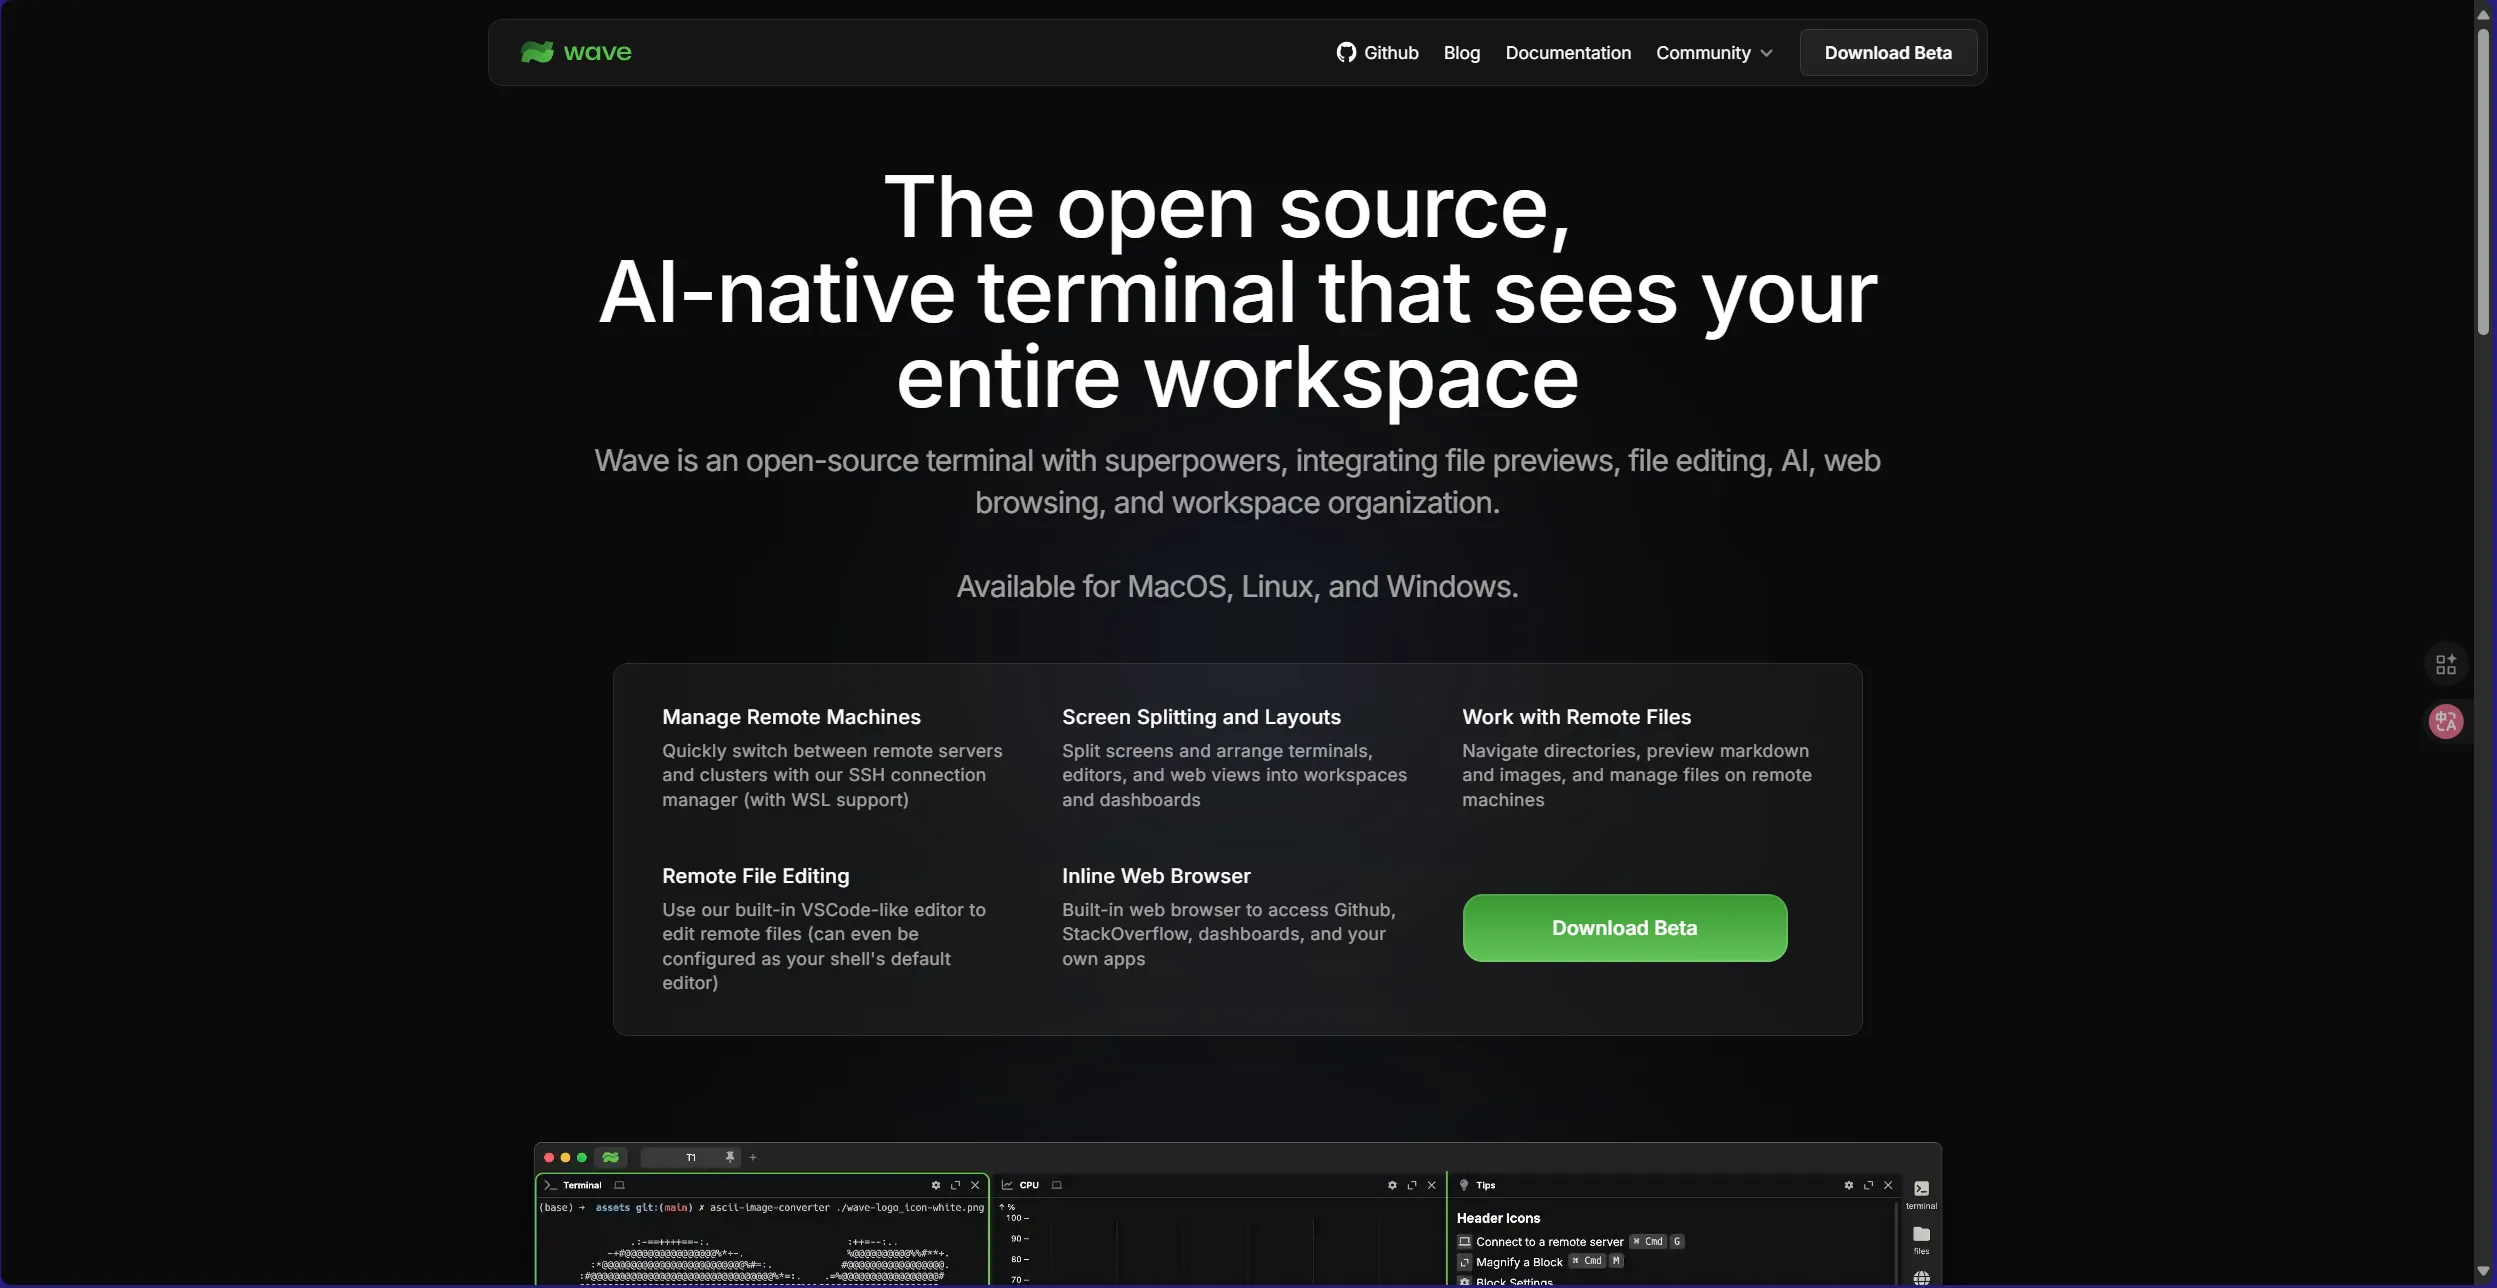Click the translate extension icon at right edge
The width and height of the screenshot is (2497, 1288).
tap(2445, 721)
